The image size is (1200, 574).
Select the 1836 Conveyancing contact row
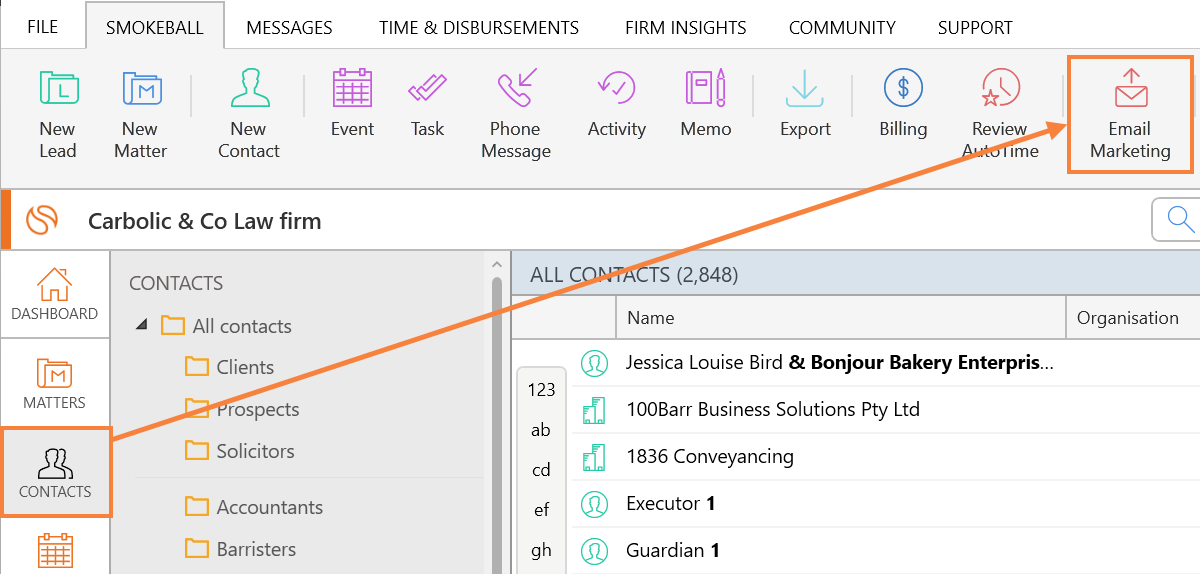885,457
